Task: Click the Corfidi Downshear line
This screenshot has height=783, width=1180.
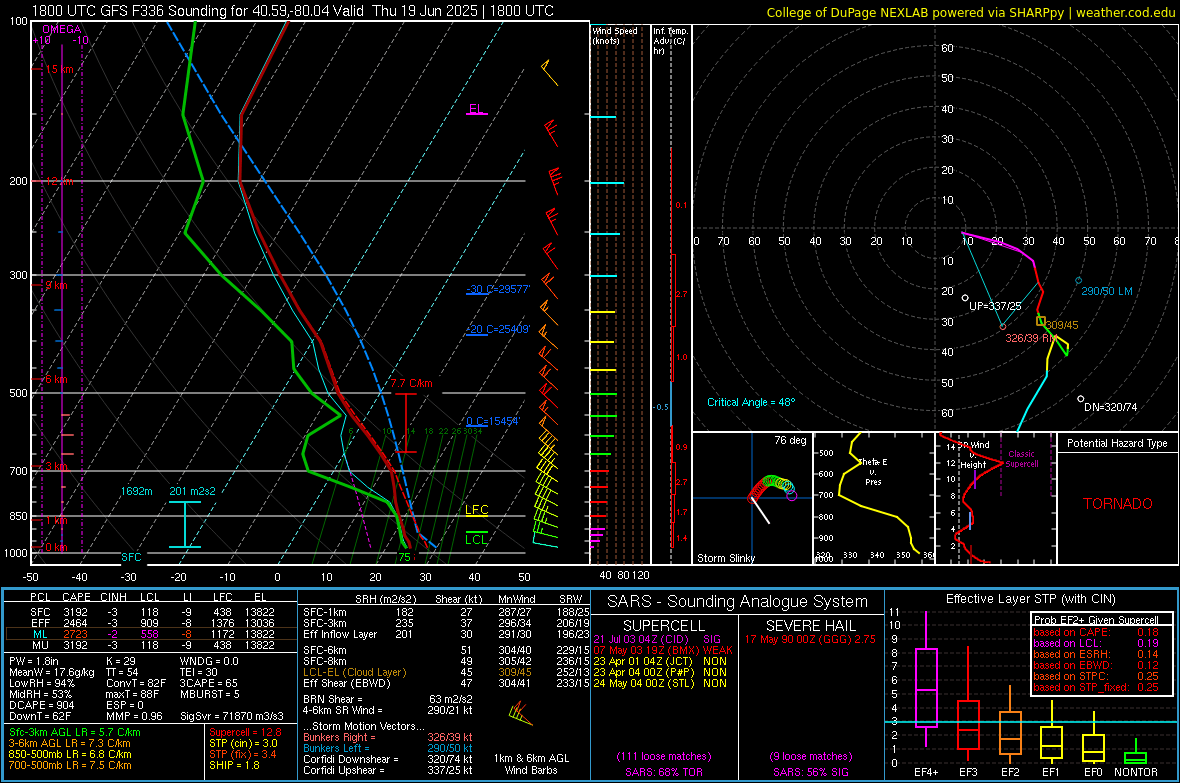Action: (x=388, y=759)
